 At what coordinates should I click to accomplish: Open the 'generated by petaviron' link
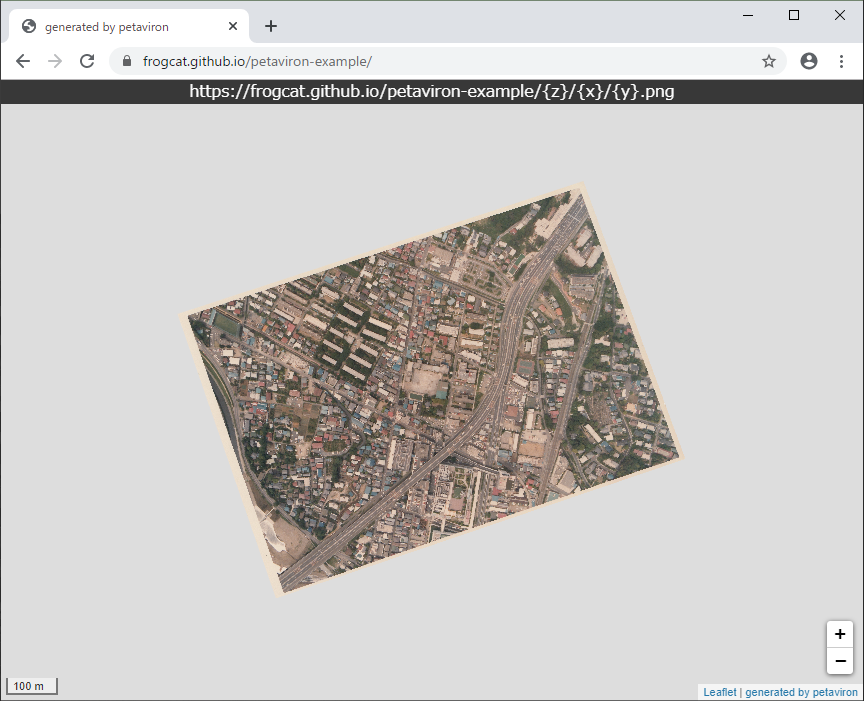pyautogui.click(x=801, y=692)
